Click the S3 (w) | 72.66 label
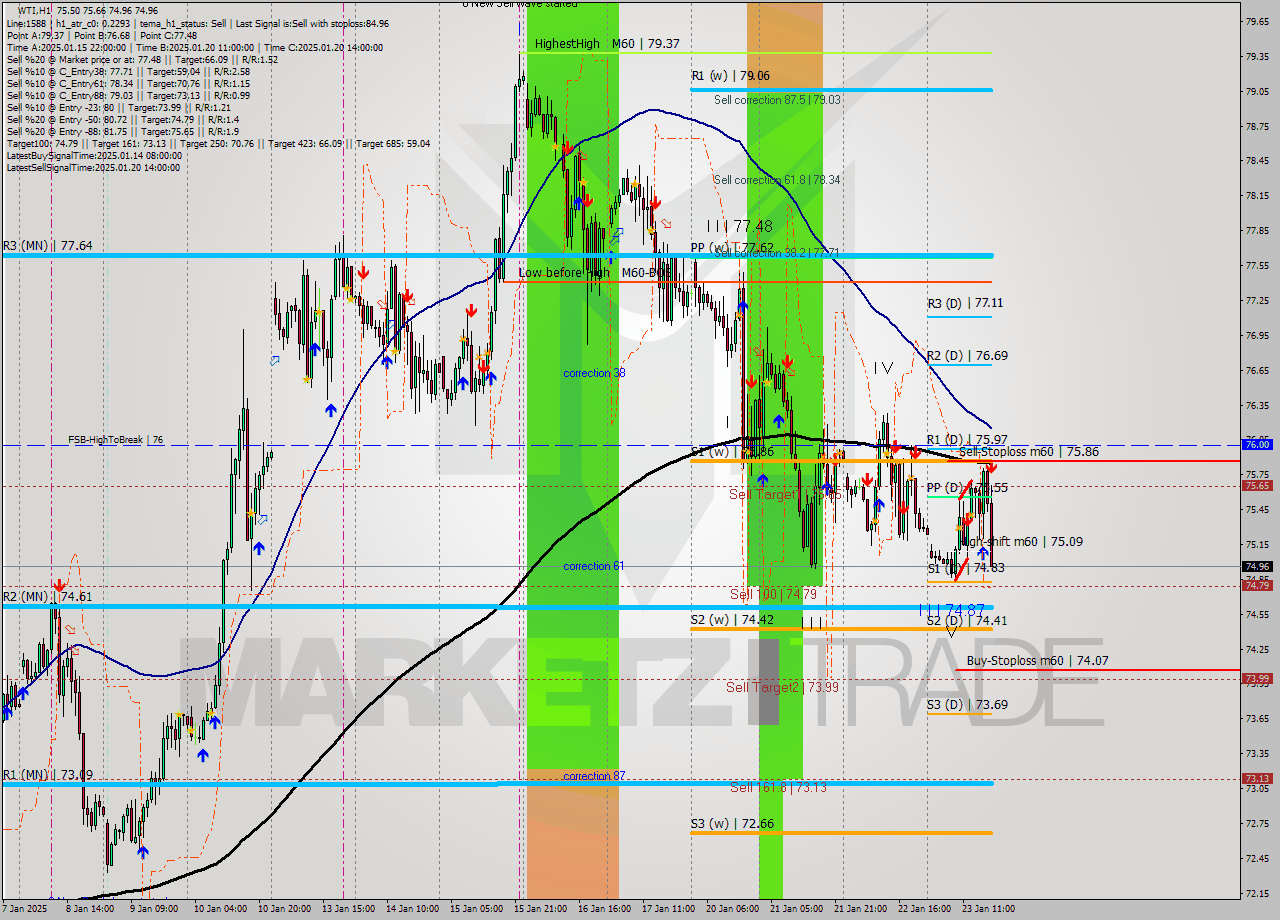Image resolution: width=1280 pixels, height=920 pixels. click(731, 824)
